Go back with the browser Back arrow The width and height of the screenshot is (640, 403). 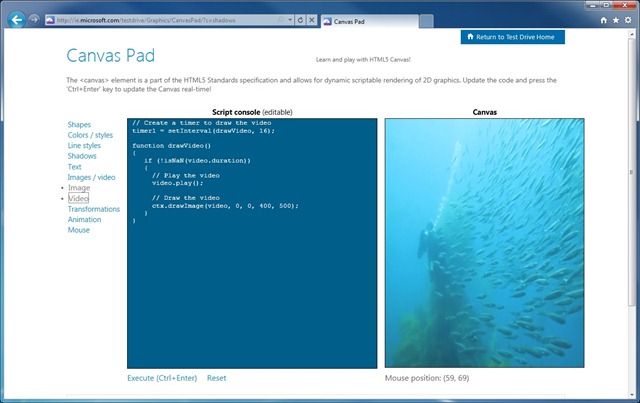pyautogui.click(x=16, y=20)
